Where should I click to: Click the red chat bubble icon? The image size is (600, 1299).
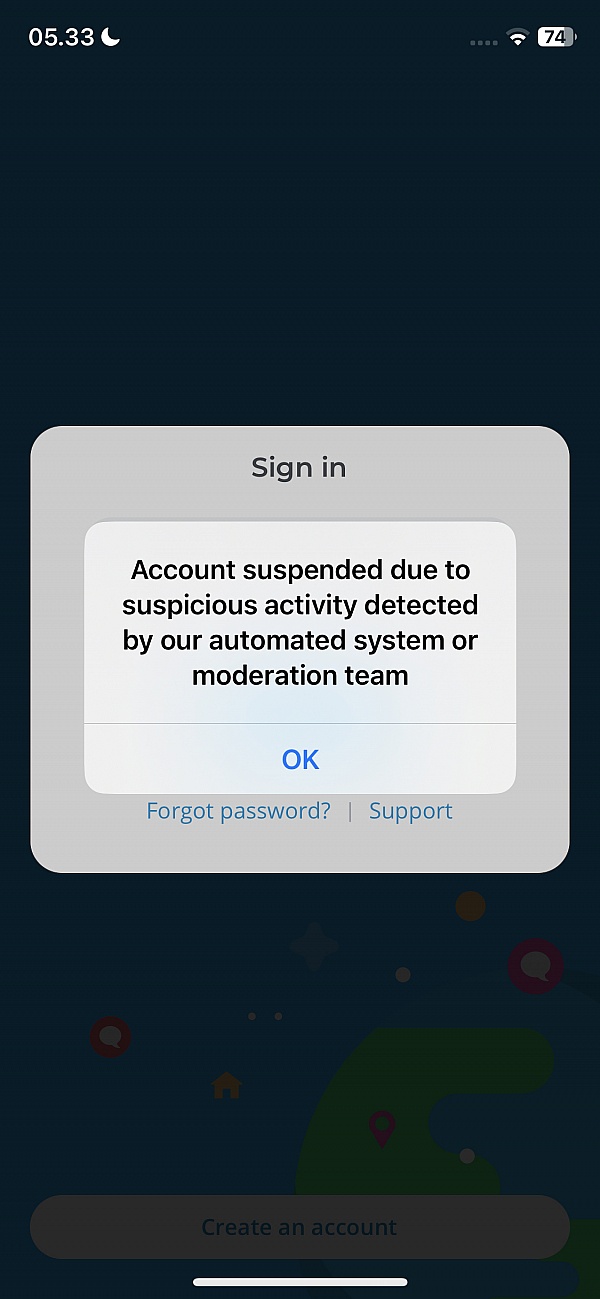click(110, 1037)
